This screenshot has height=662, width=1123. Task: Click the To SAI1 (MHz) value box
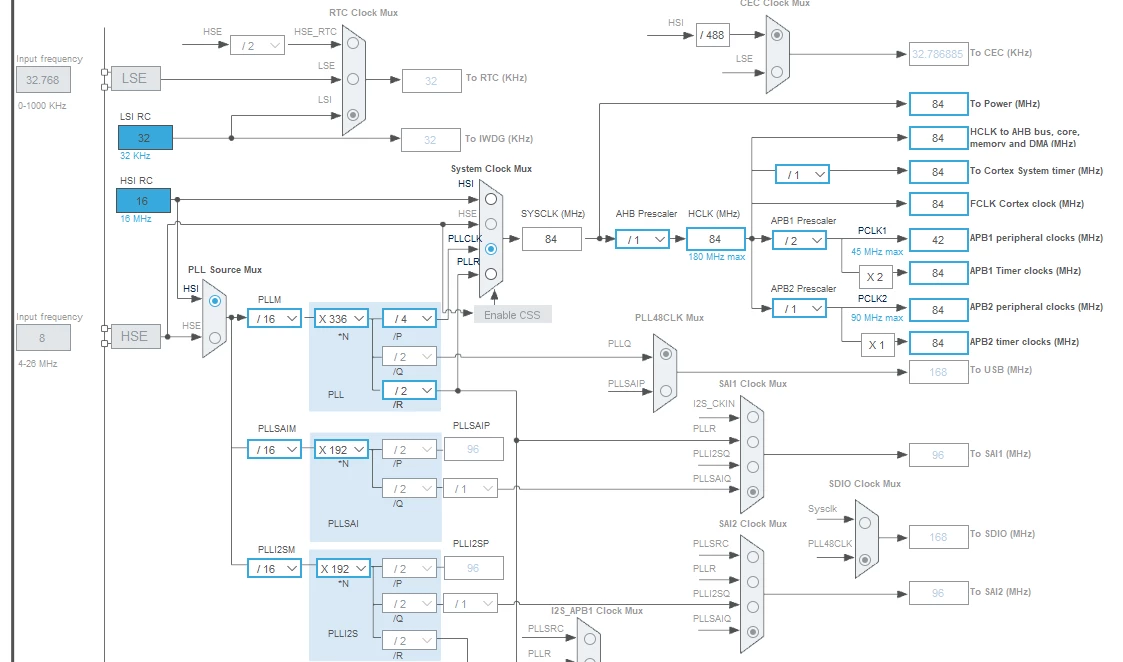(x=938, y=455)
